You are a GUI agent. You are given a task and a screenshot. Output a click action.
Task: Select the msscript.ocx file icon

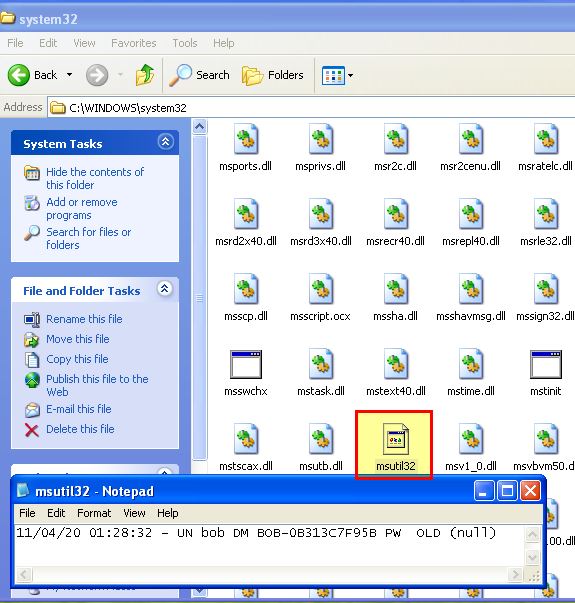point(321,289)
